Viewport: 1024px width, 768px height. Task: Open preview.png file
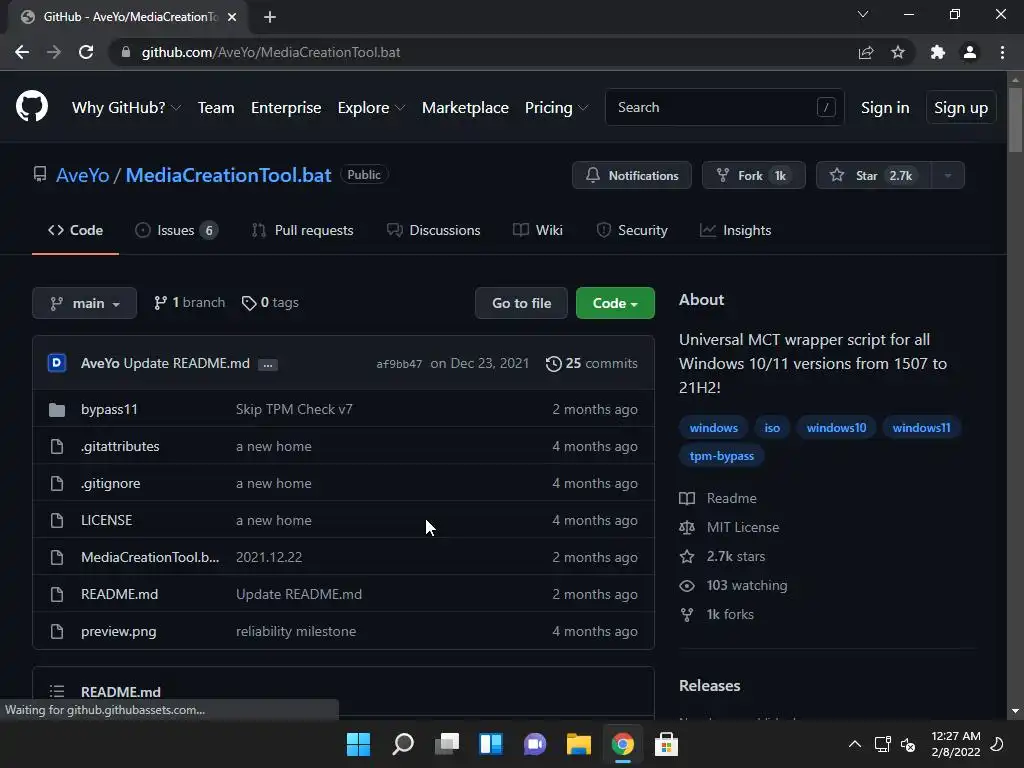coord(118,632)
